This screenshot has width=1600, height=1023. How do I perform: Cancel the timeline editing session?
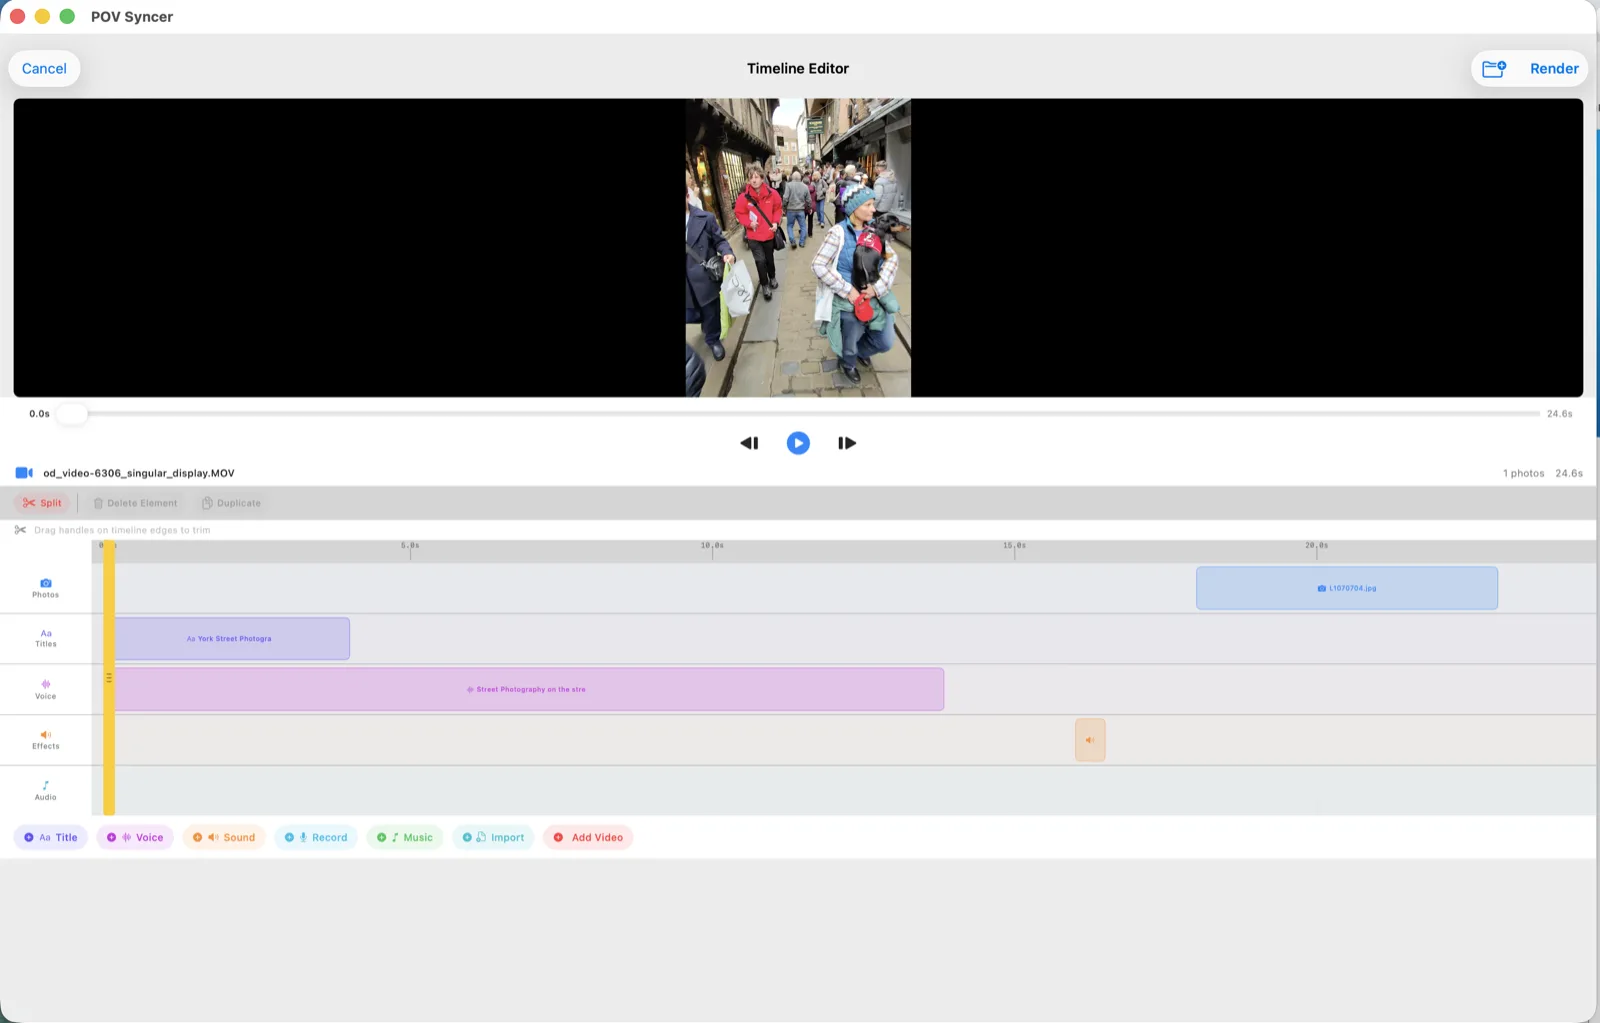44,68
